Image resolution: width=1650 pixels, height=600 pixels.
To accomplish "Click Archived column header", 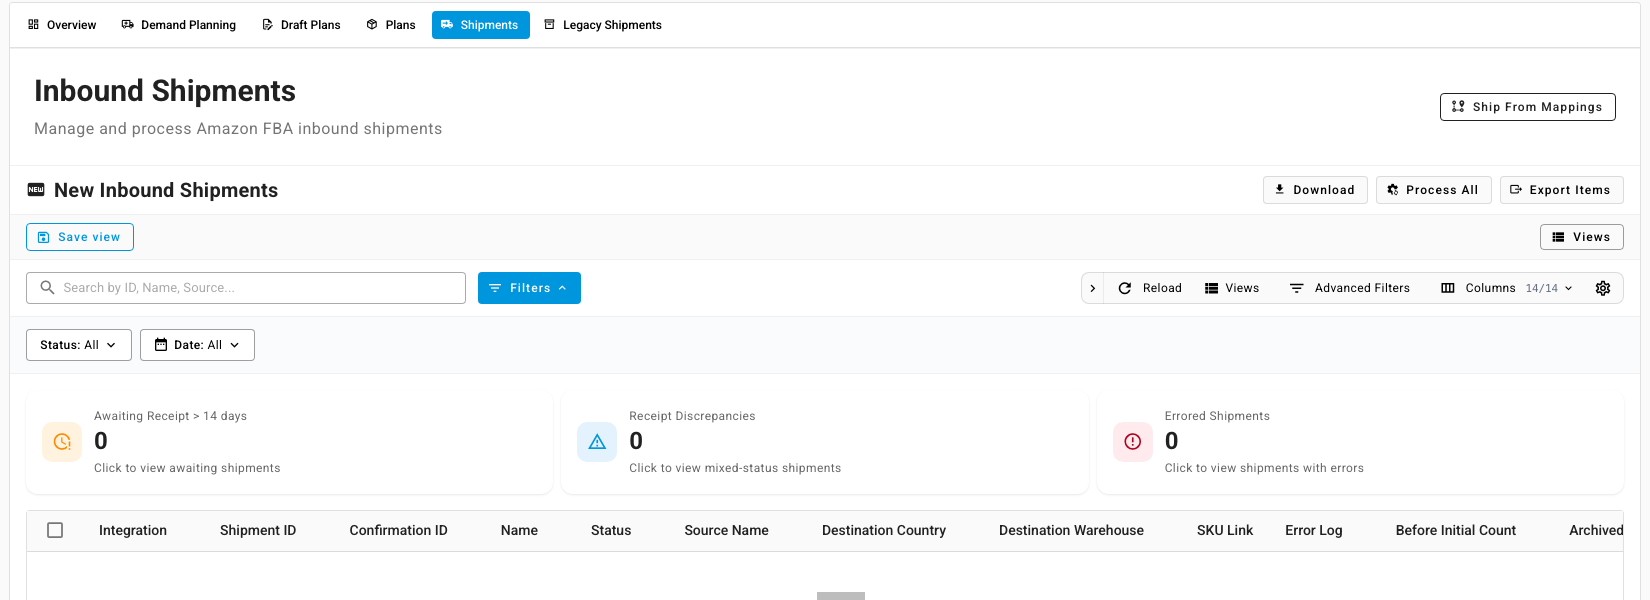I will coord(1596,531).
